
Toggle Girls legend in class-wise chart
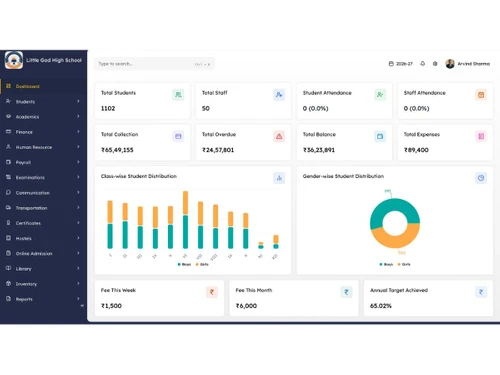coord(202,264)
